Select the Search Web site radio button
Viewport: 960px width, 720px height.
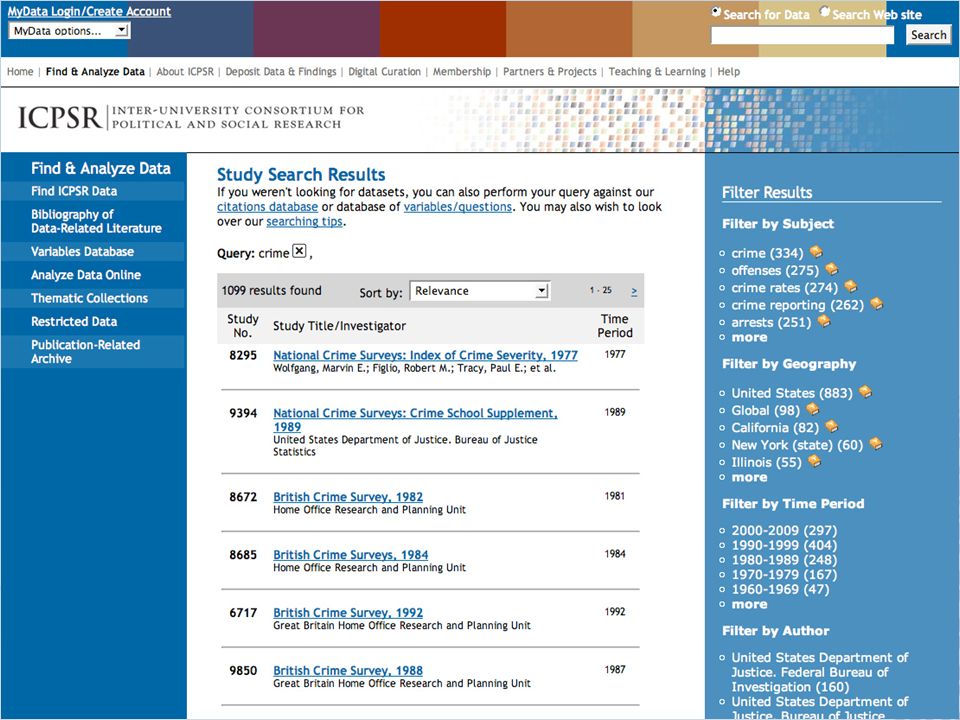tap(824, 12)
